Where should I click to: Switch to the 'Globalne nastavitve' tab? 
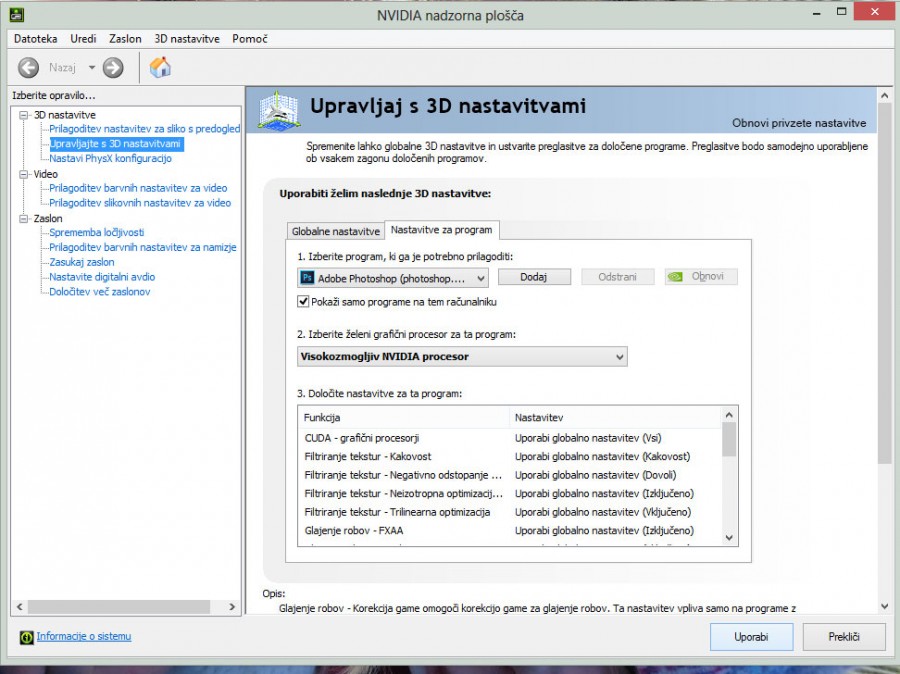coord(335,231)
